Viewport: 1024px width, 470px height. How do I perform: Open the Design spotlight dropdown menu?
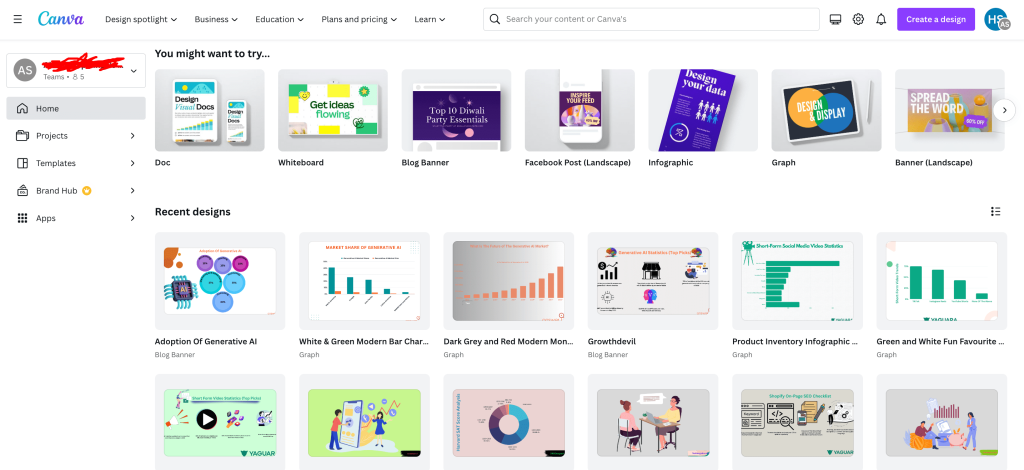tap(141, 19)
